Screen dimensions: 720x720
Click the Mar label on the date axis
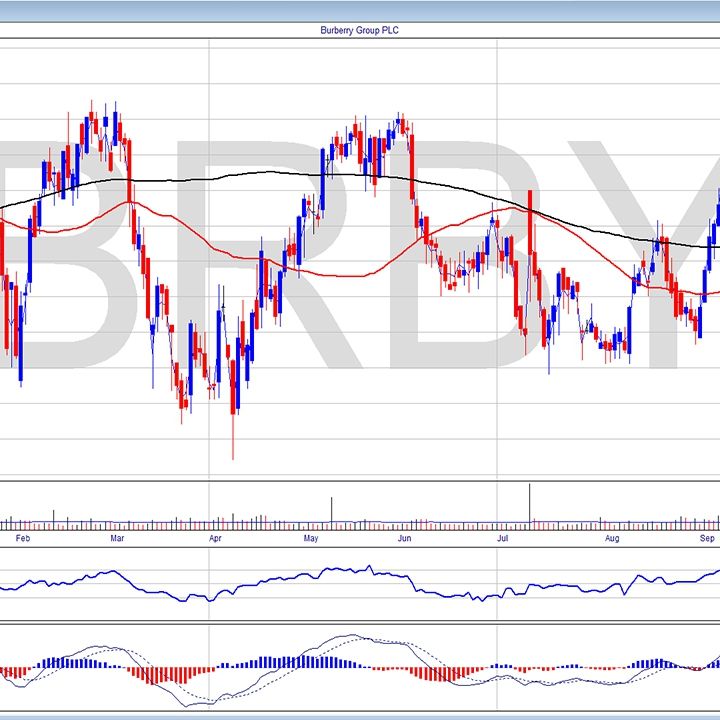click(117, 539)
